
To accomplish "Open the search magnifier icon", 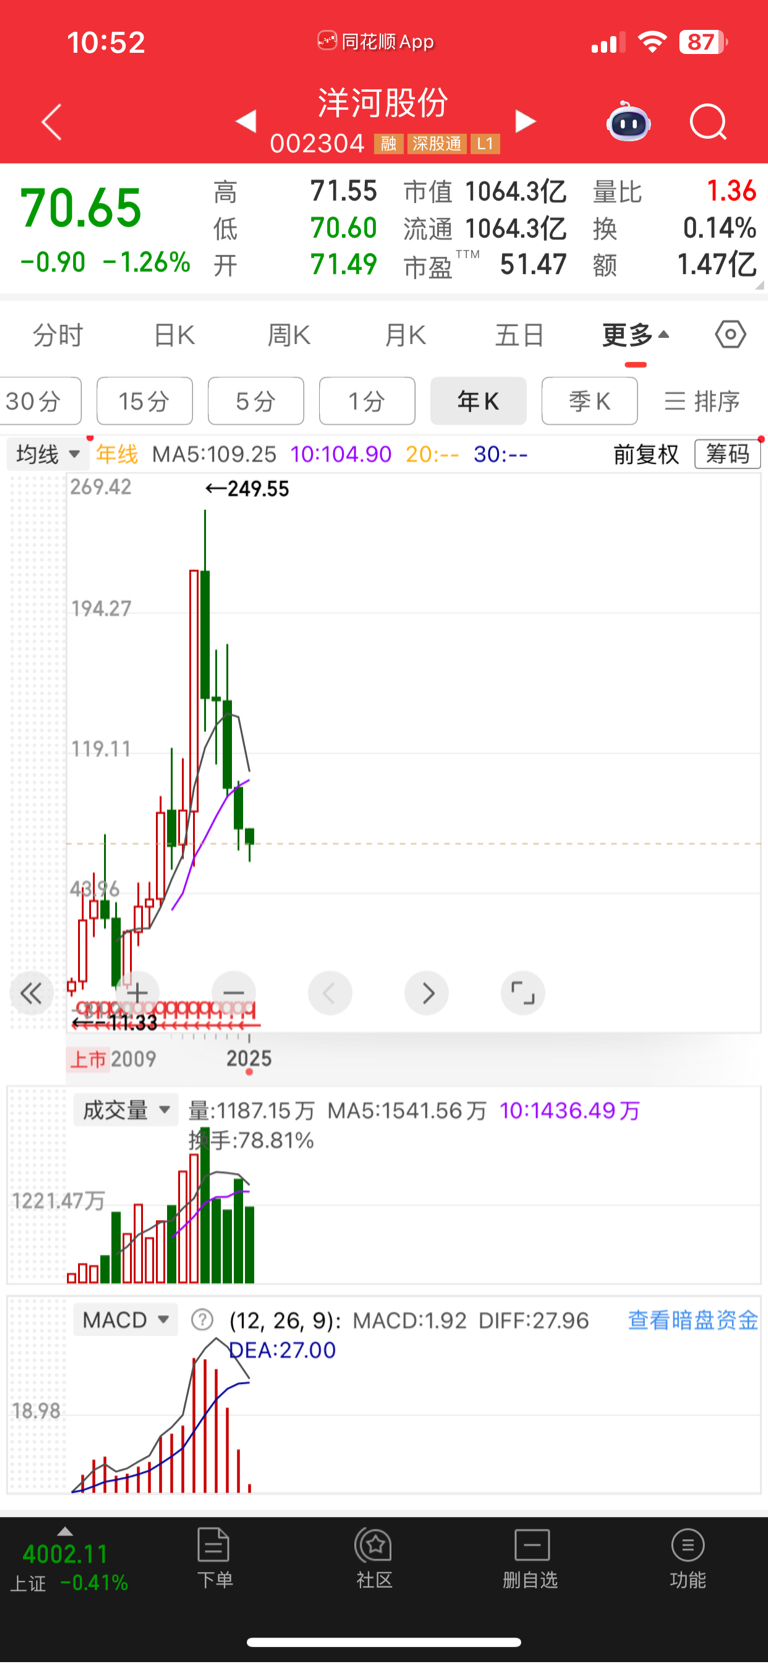I will pos(708,122).
